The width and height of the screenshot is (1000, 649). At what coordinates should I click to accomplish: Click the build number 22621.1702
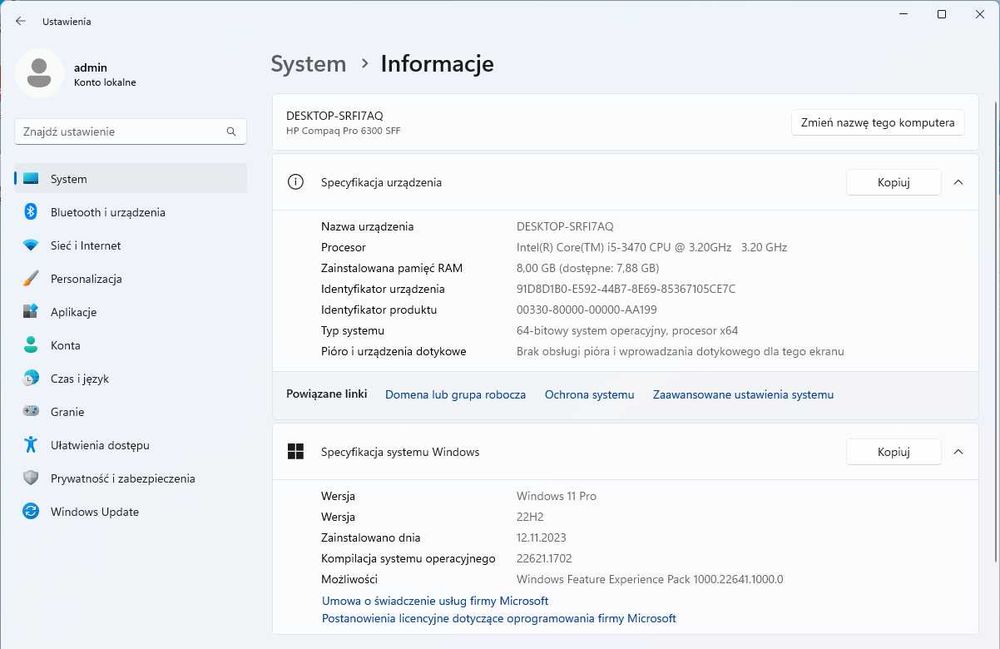pos(544,558)
